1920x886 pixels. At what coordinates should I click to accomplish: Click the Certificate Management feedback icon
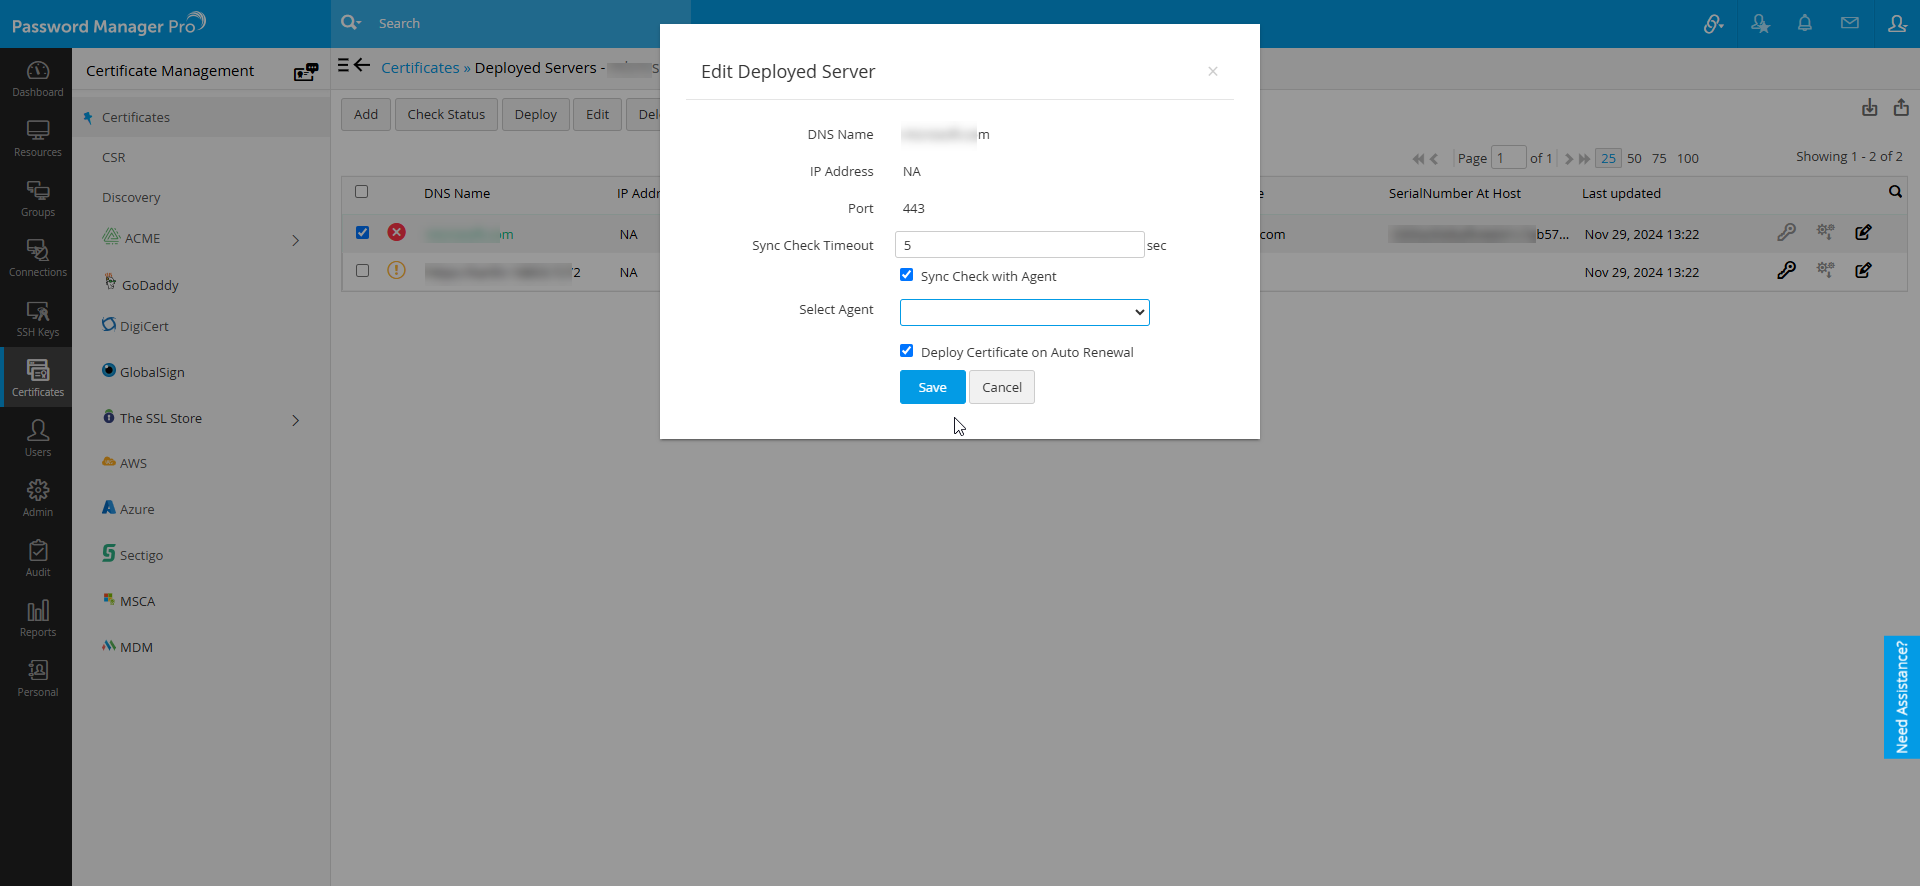(x=306, y=71)
